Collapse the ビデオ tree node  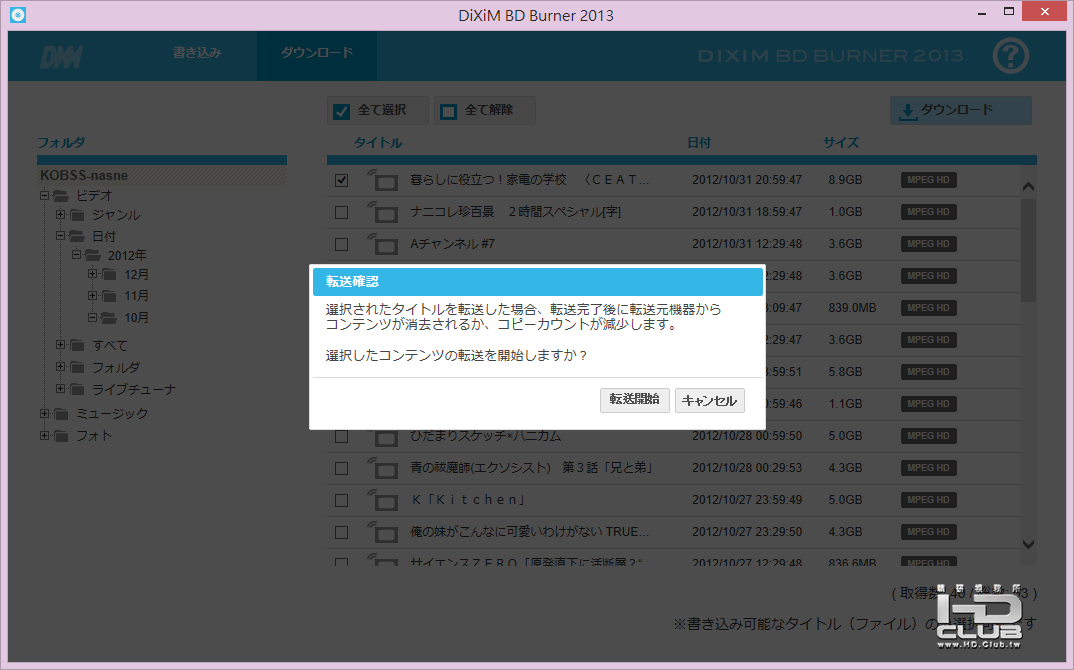(44, 195)
